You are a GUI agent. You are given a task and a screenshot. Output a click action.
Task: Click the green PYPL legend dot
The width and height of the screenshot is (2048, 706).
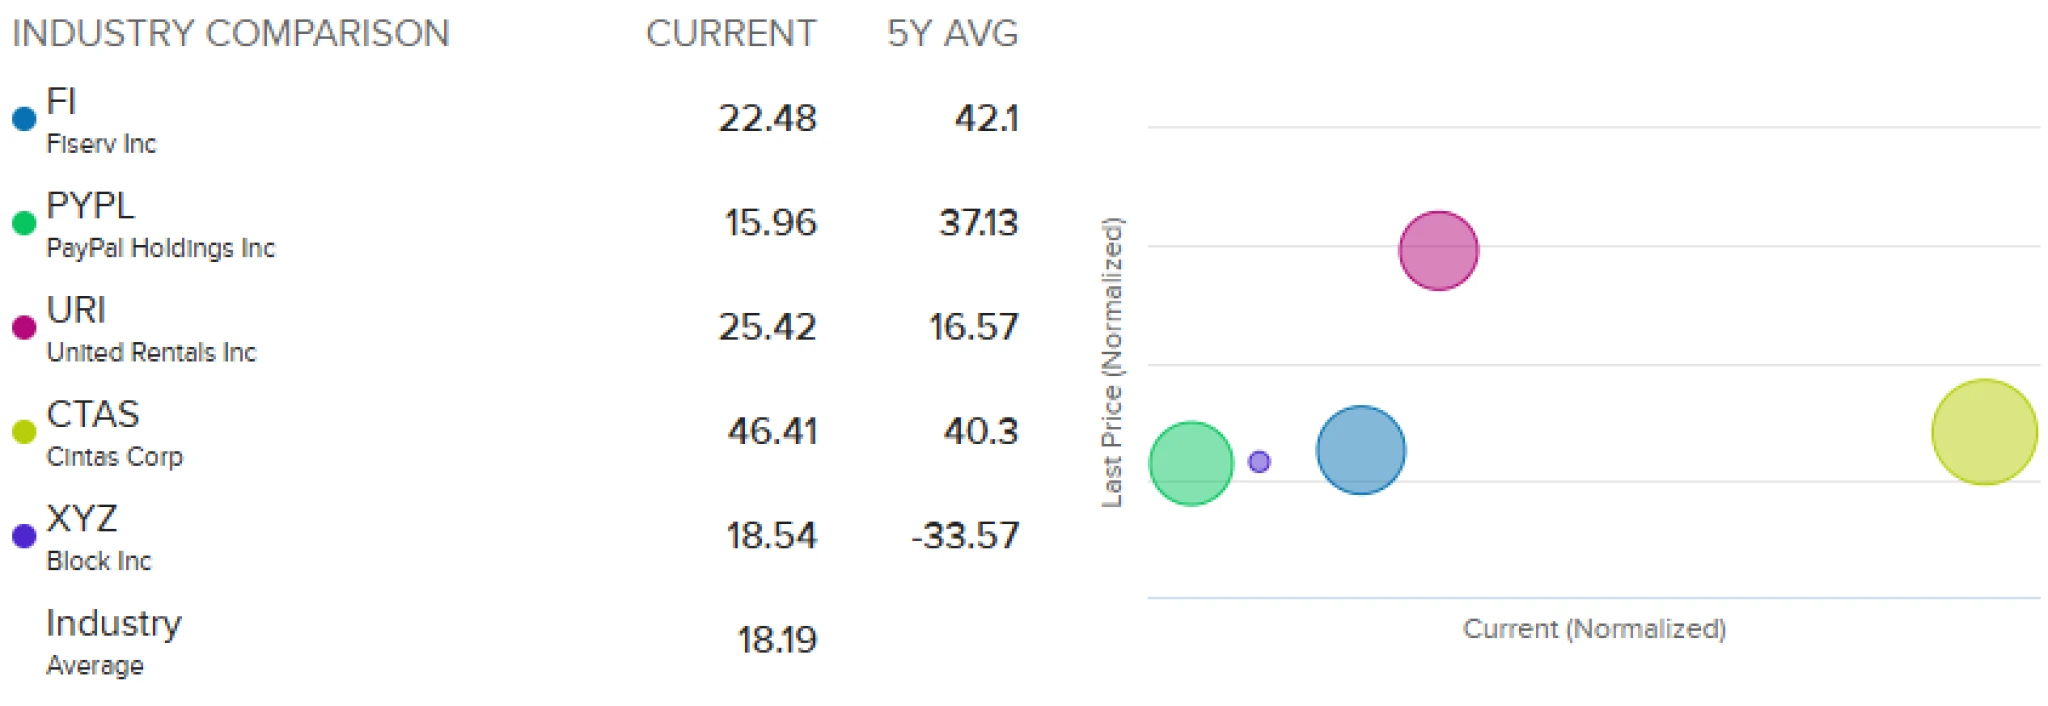[24, 223]
